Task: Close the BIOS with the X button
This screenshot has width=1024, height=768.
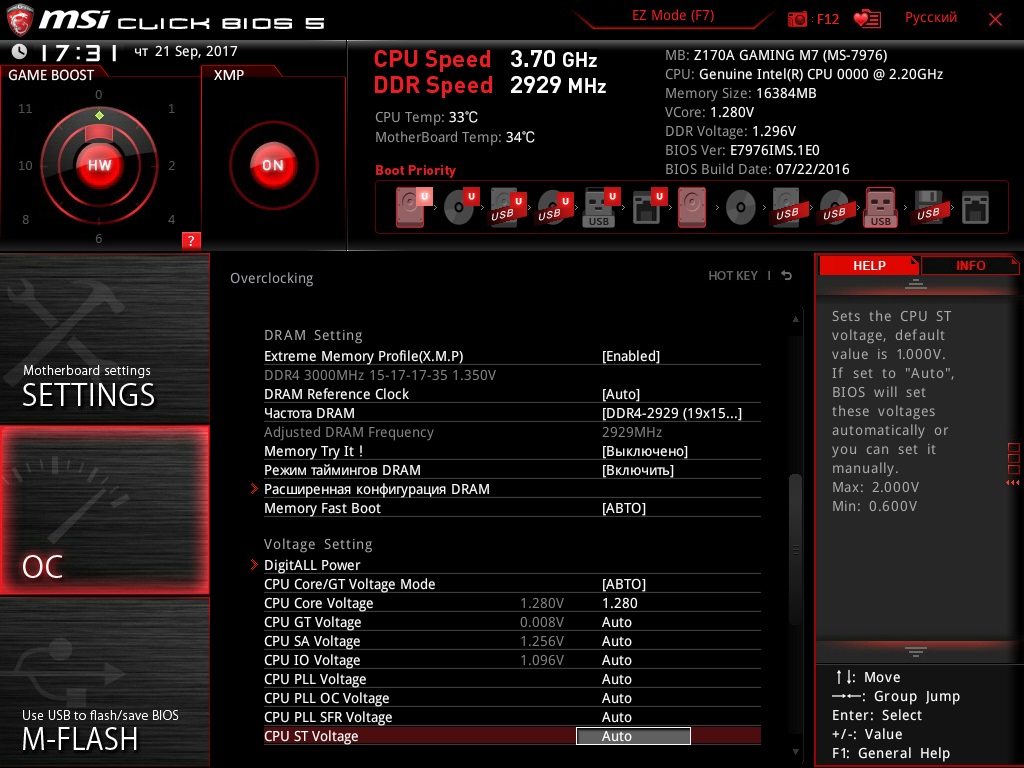Action: click(x=995, y=20)
